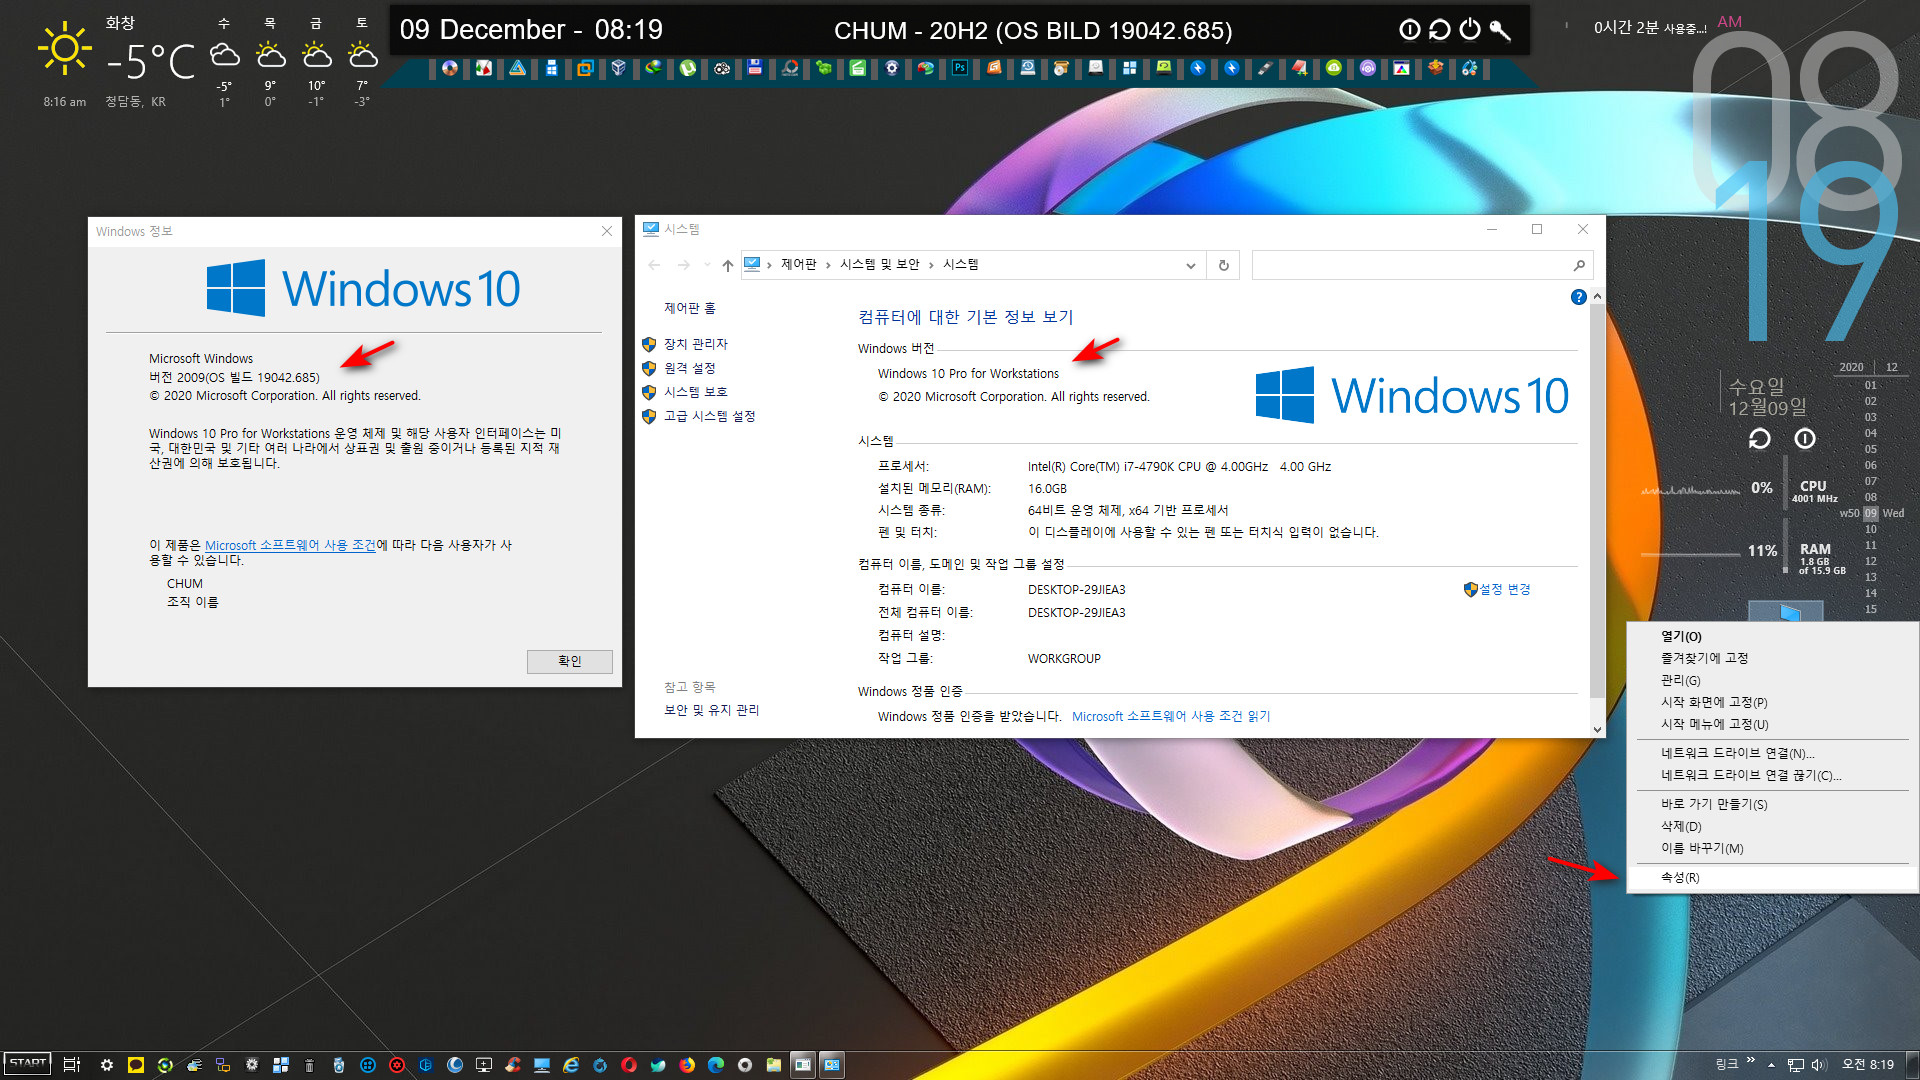Refresh the System window address bar

pyautogui.click(x=1223, y=265)
